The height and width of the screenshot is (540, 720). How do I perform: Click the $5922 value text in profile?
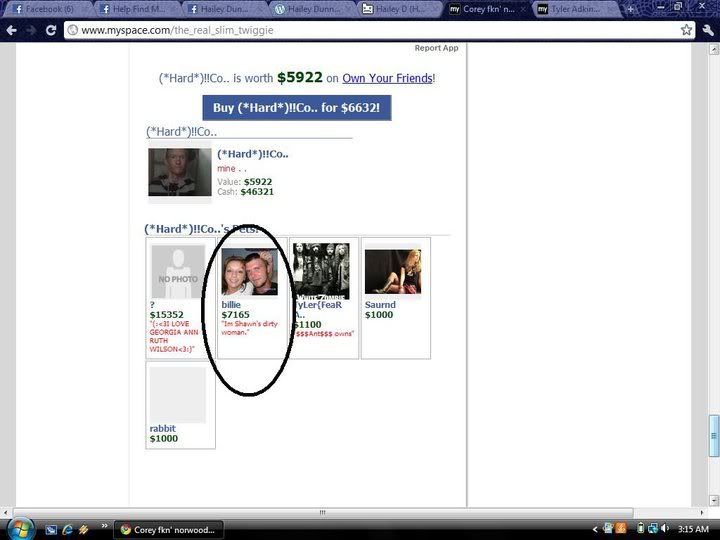(258, 182)
